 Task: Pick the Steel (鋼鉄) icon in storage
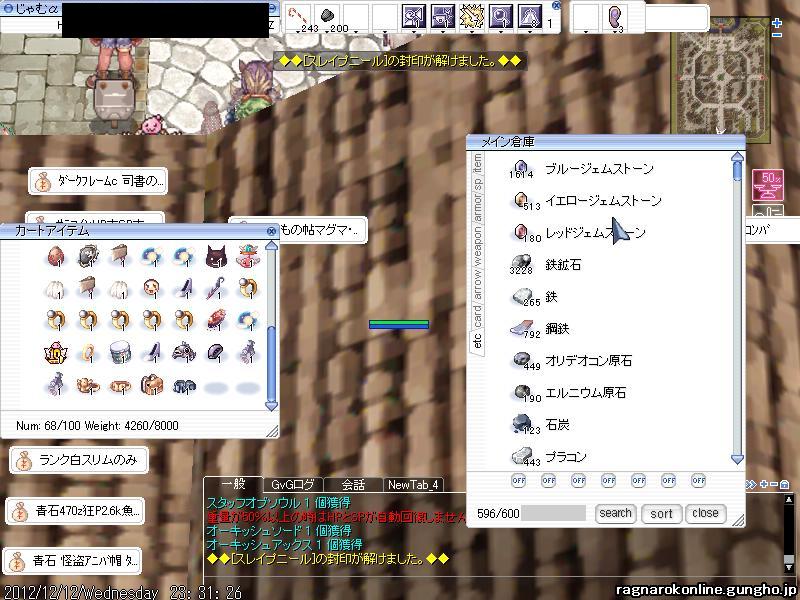[522, 328]
